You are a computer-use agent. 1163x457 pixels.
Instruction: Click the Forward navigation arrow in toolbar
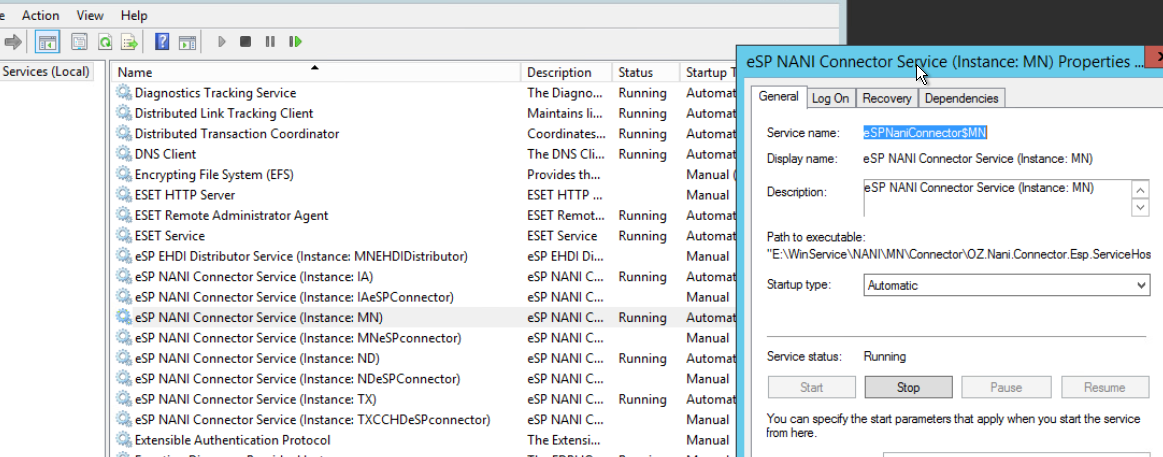coord(14,42)
